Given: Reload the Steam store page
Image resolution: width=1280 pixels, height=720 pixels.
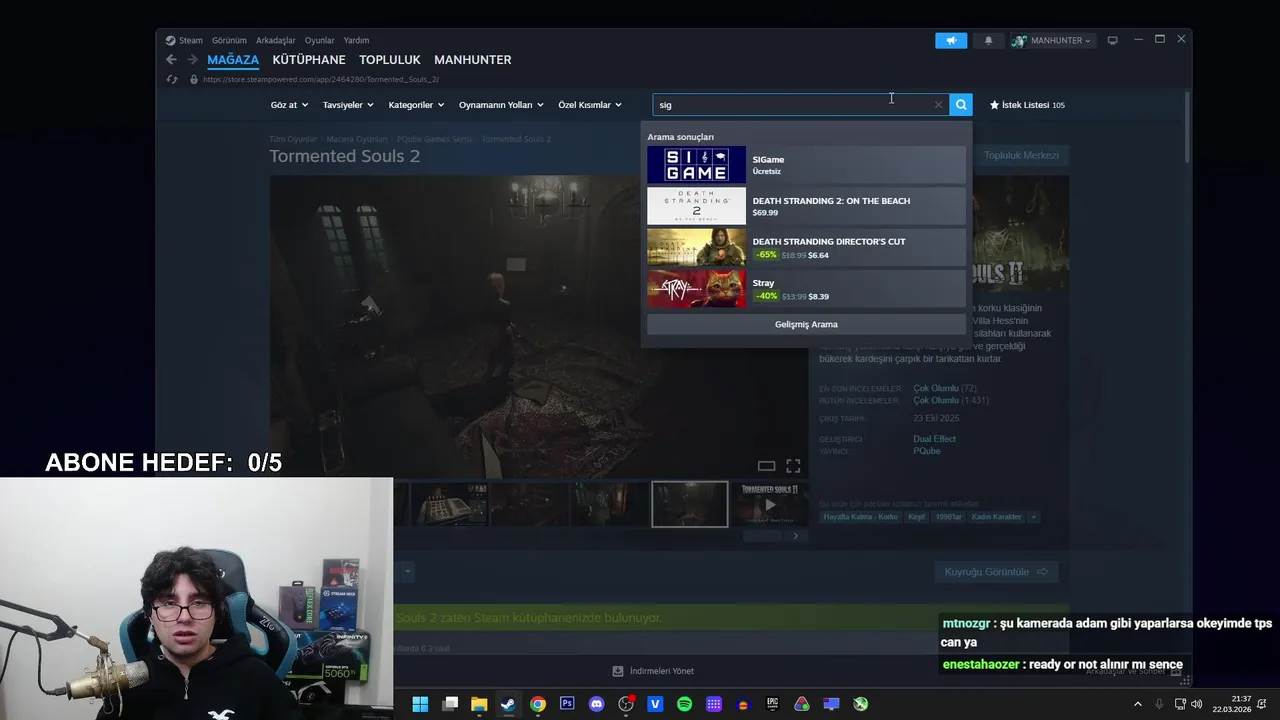Looking at the screenshot, I should [x=172, y=79].
